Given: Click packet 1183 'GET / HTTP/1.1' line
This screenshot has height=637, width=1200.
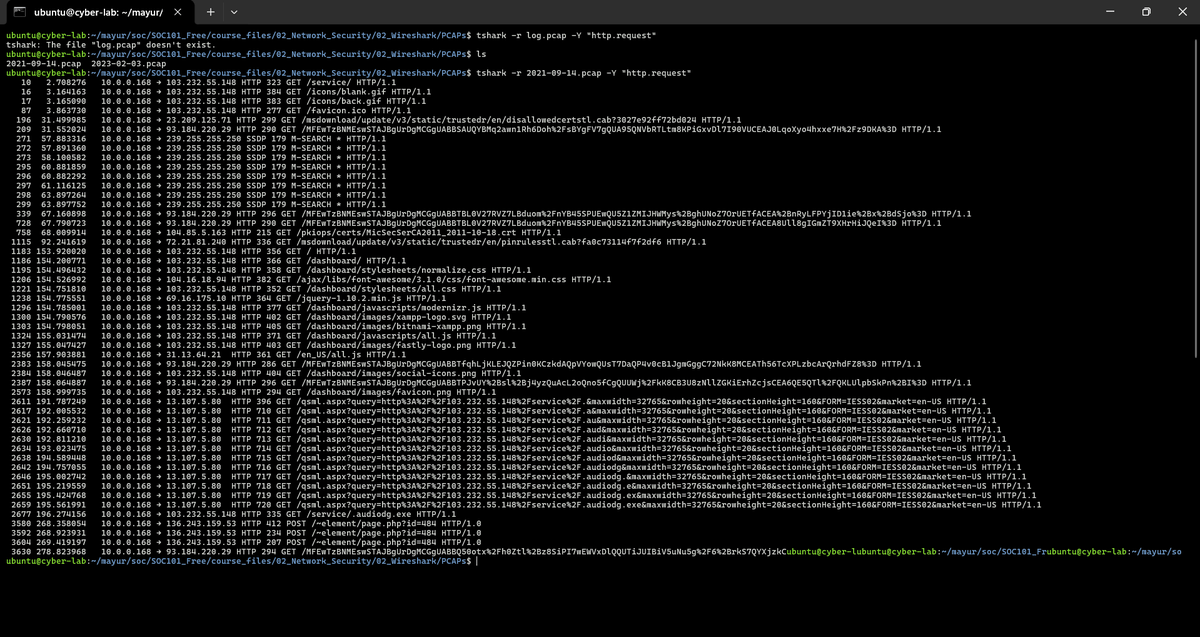Looking at the screenshot, I should point(195,251).
